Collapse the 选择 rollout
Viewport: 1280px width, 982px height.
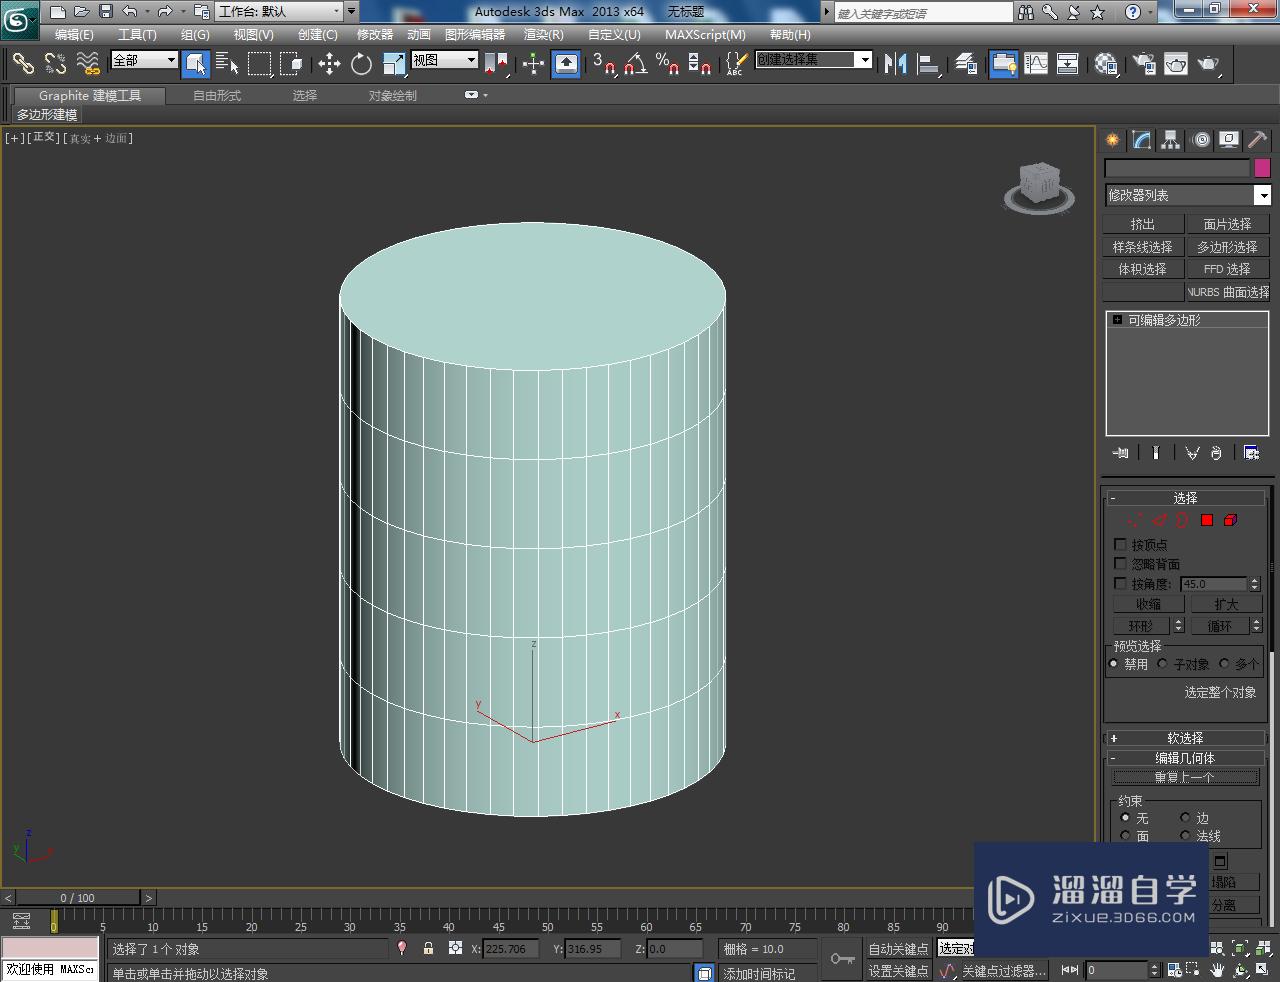point(1185,498)
